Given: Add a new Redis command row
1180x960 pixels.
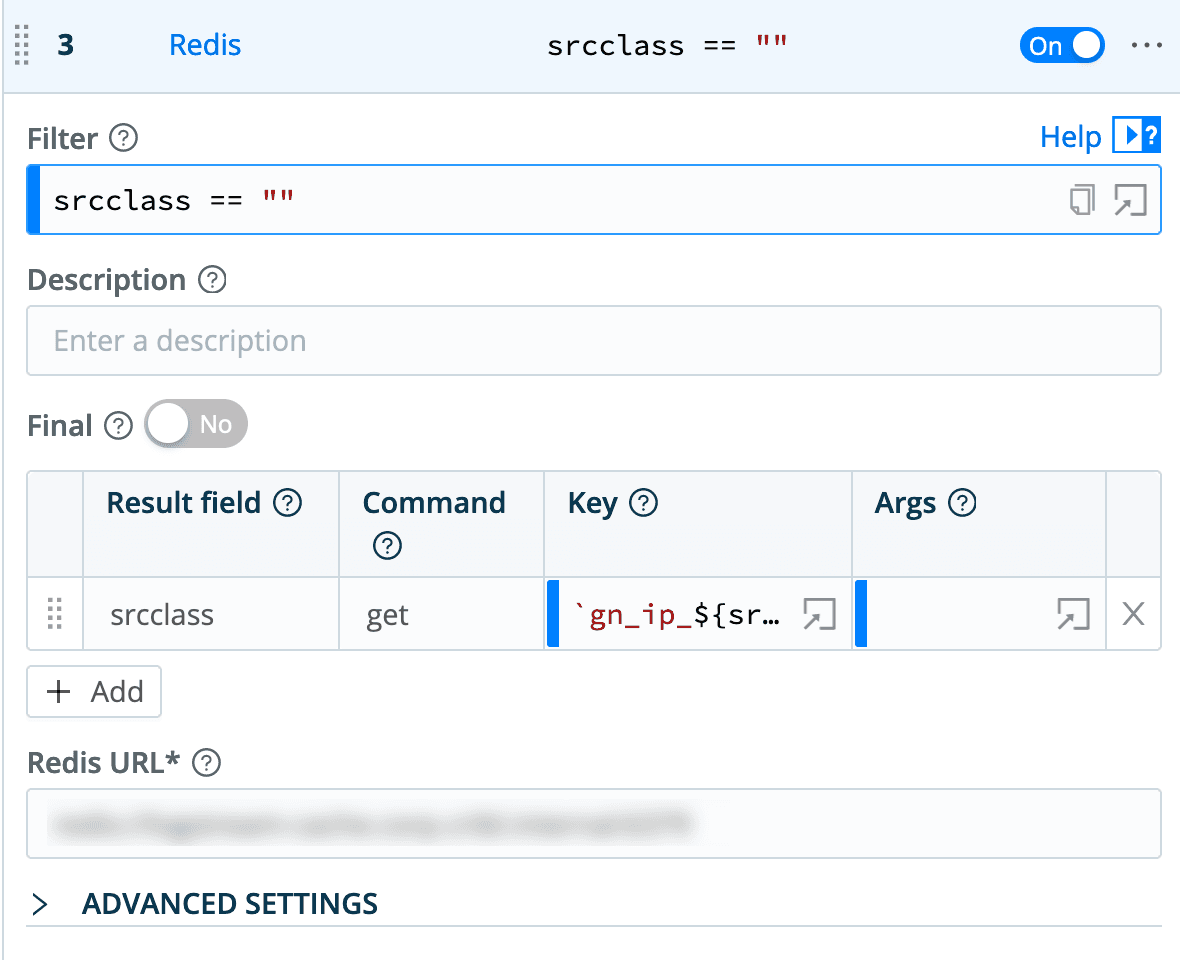Looking at the screenshot, I should [93, 691].
